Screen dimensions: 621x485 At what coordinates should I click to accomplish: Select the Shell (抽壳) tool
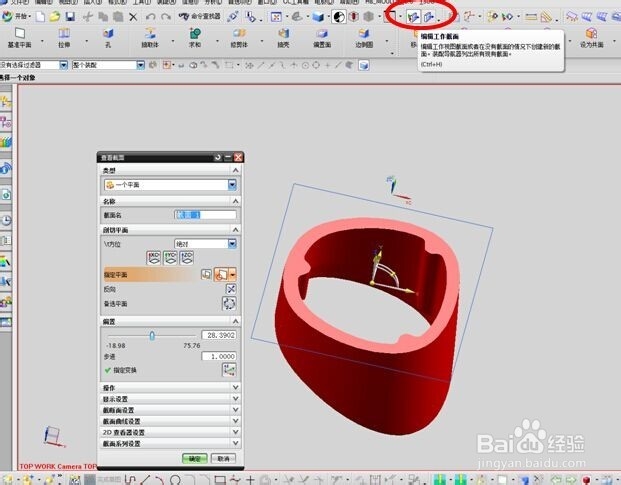pos(283,38)
